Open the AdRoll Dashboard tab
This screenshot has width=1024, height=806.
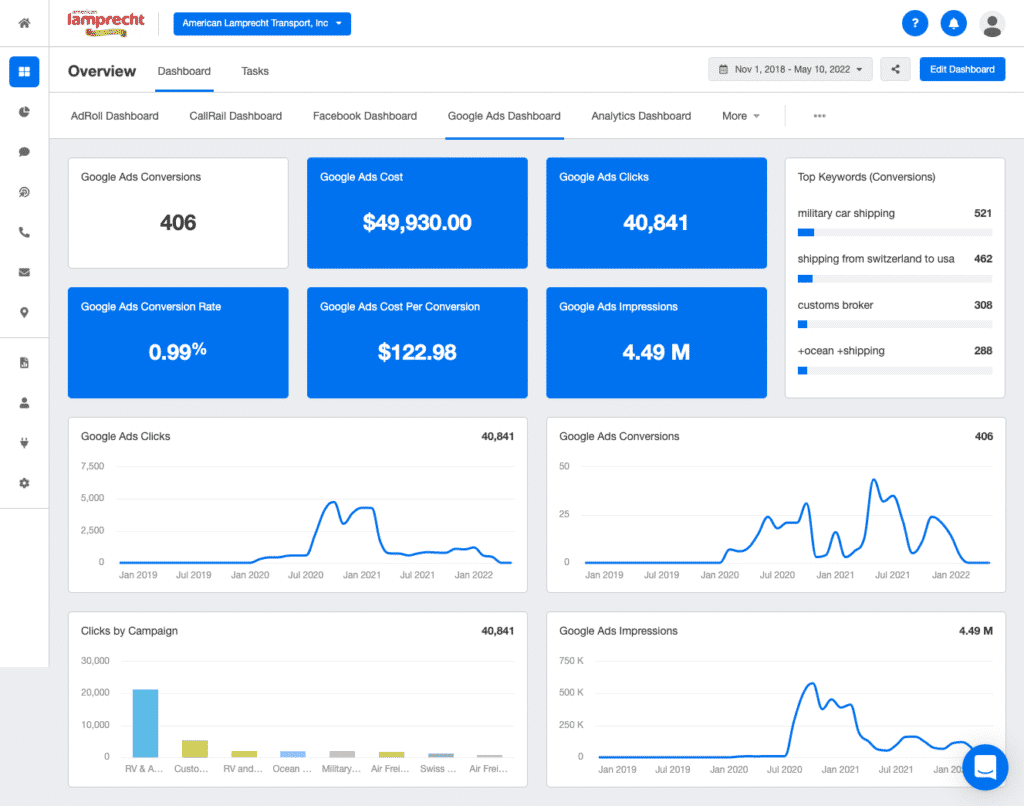click(x=114, y=116)
